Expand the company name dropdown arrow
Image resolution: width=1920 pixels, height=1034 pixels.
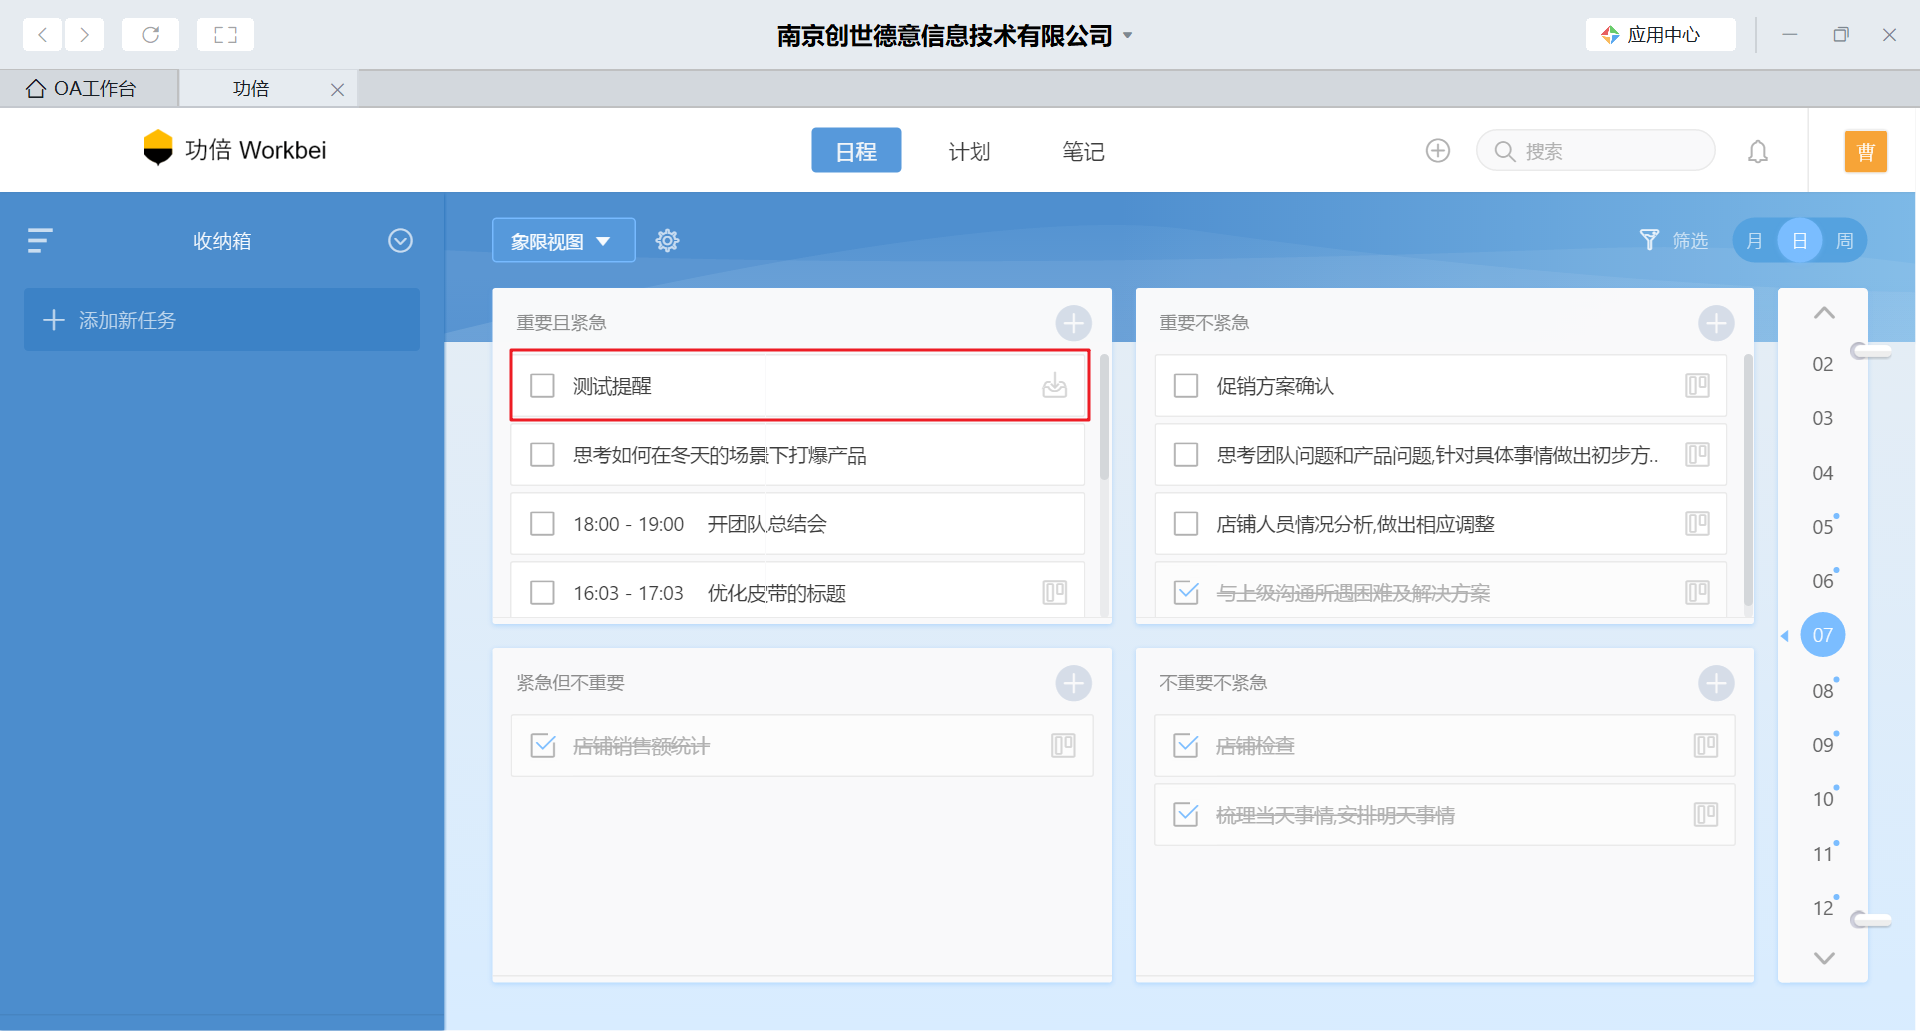[1128, 35]
